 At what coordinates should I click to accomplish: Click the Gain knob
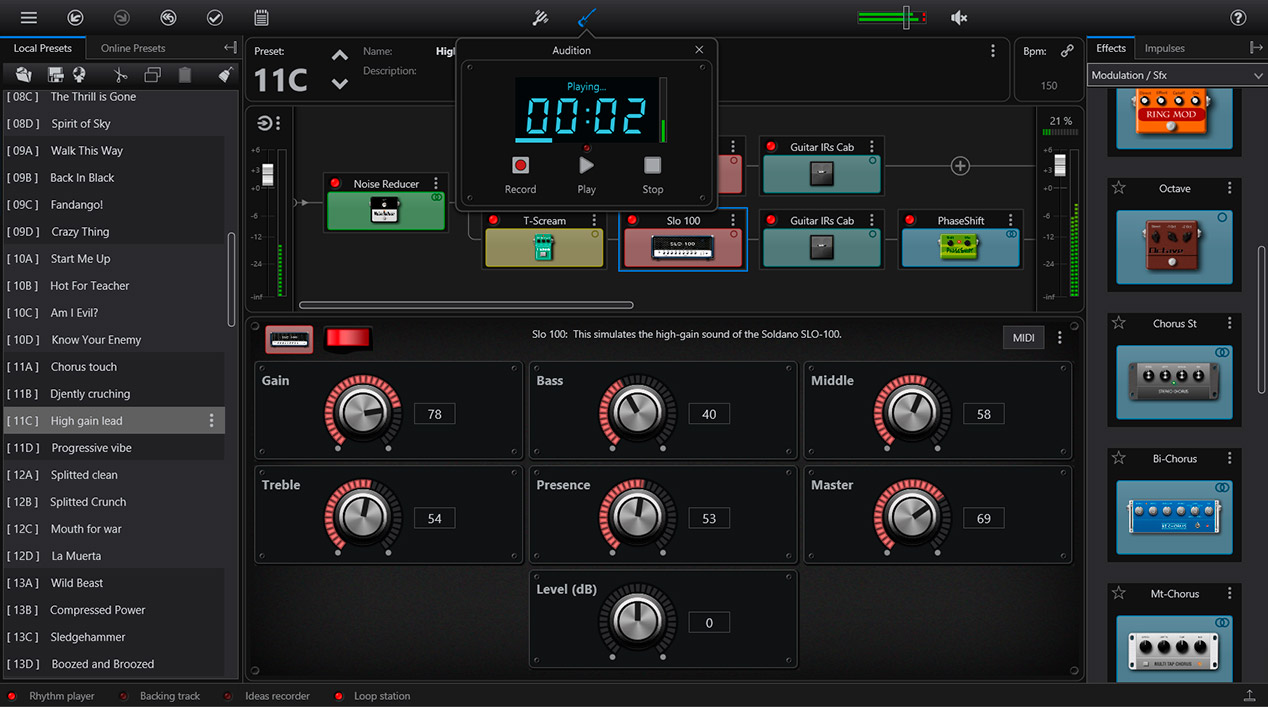361,413
